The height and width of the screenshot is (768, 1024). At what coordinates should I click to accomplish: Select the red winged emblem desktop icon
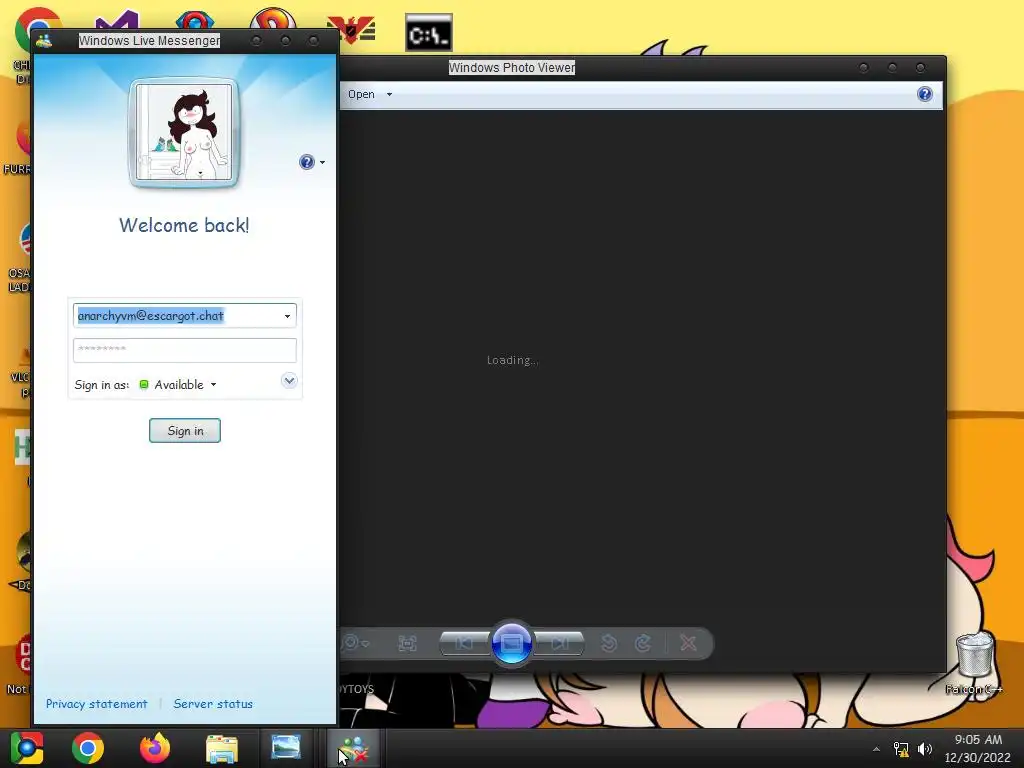[x=351, y=30]
